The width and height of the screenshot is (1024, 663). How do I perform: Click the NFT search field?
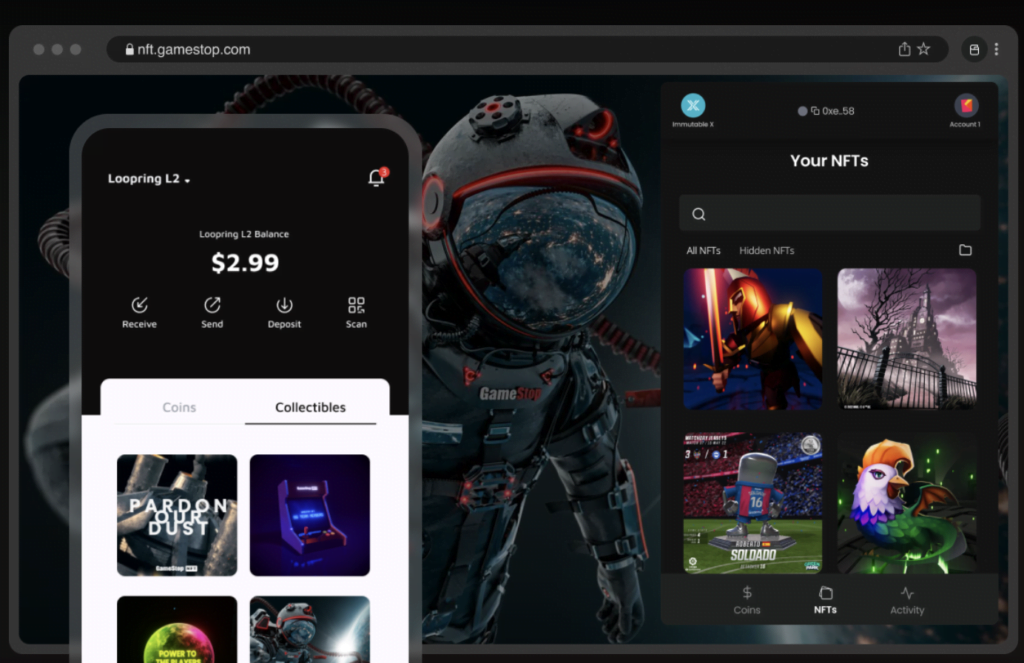(x=830, y=213)
